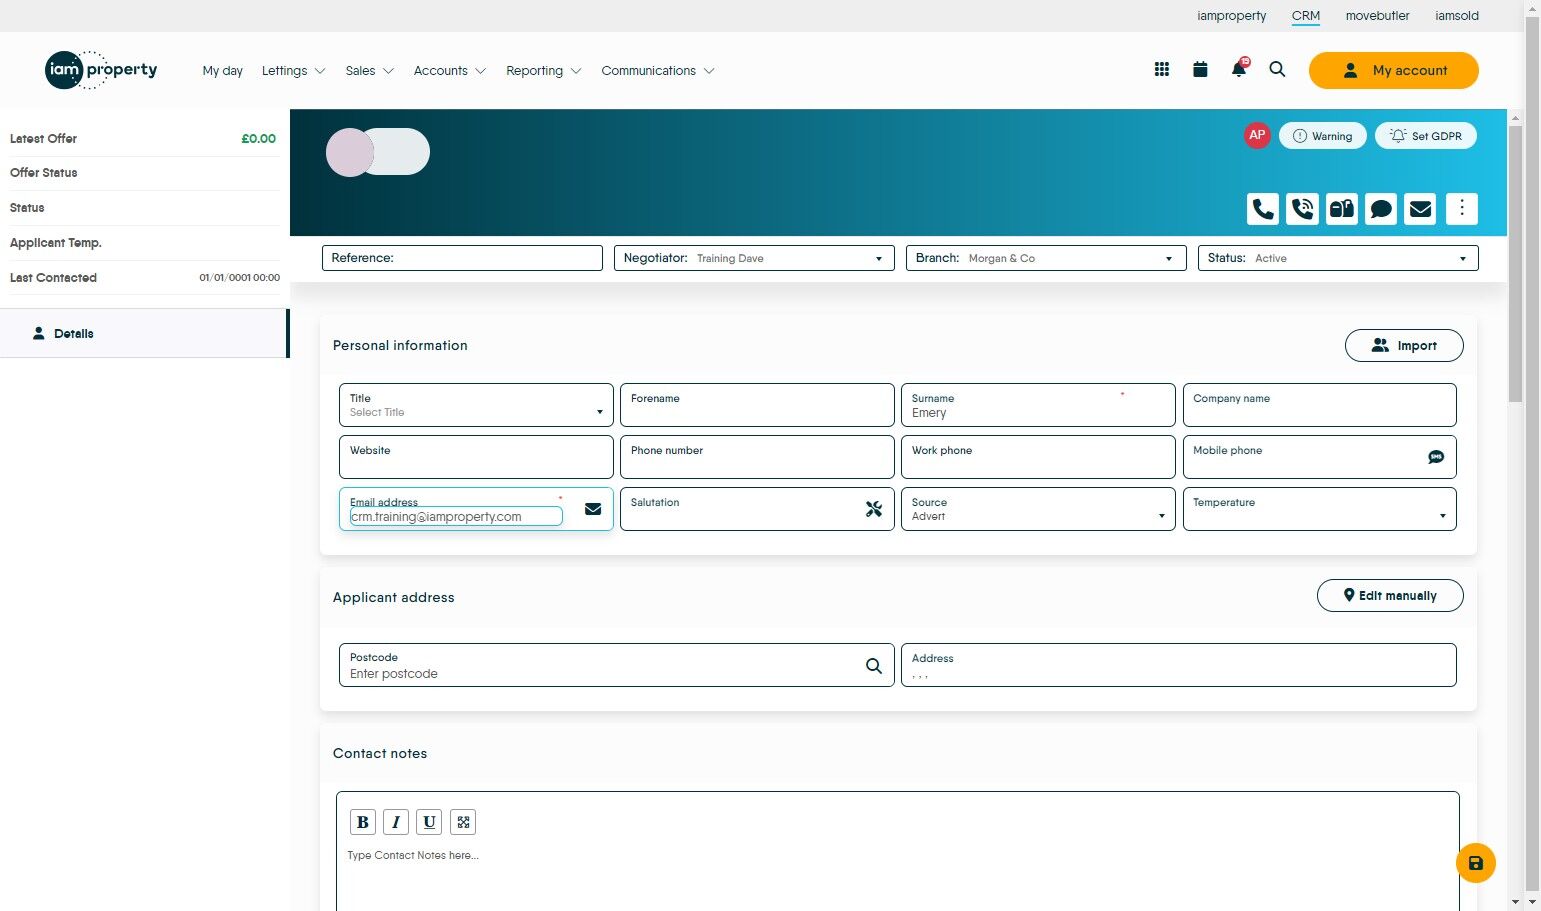Save changes with the floating save icon
The image size is (1541, 911).
(1475, 862)
